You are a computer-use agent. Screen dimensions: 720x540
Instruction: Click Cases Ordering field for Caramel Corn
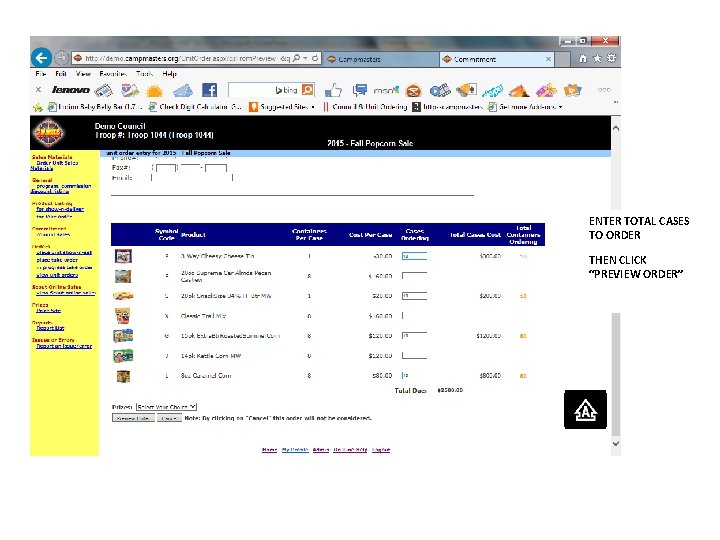[x=414, y=376]
